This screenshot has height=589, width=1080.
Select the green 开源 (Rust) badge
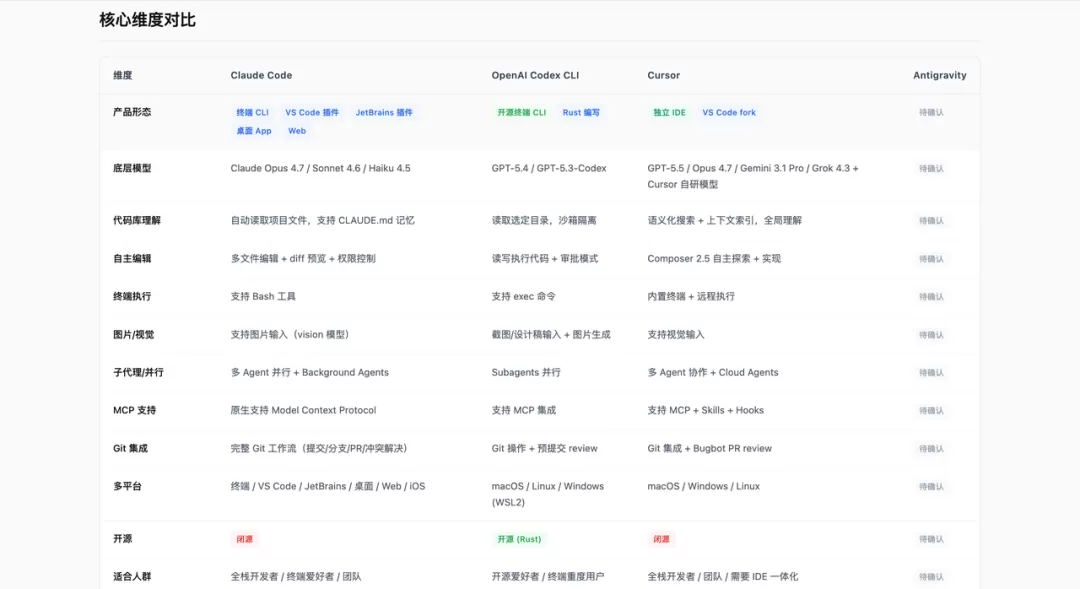coord(519,539)
